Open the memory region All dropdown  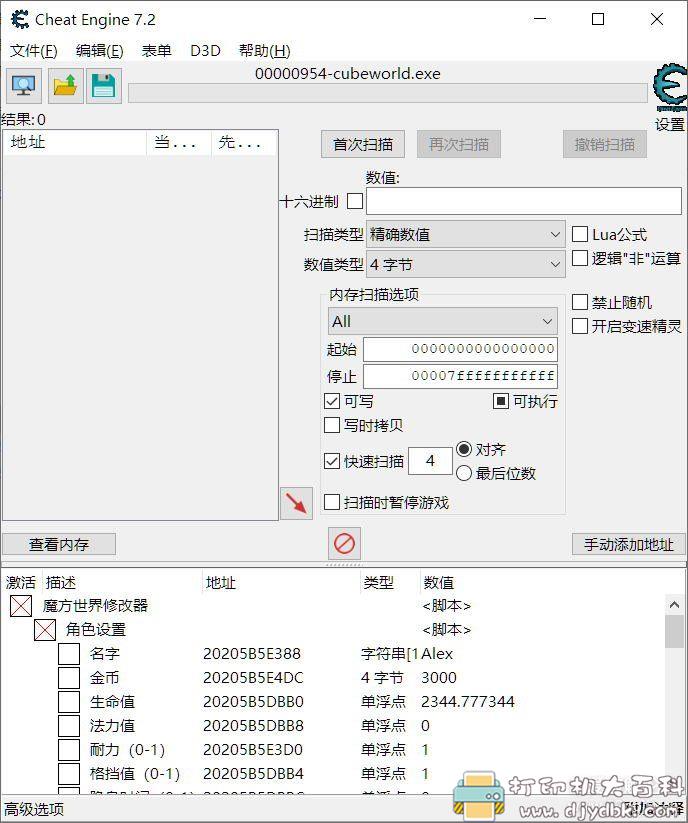(442, 321)
